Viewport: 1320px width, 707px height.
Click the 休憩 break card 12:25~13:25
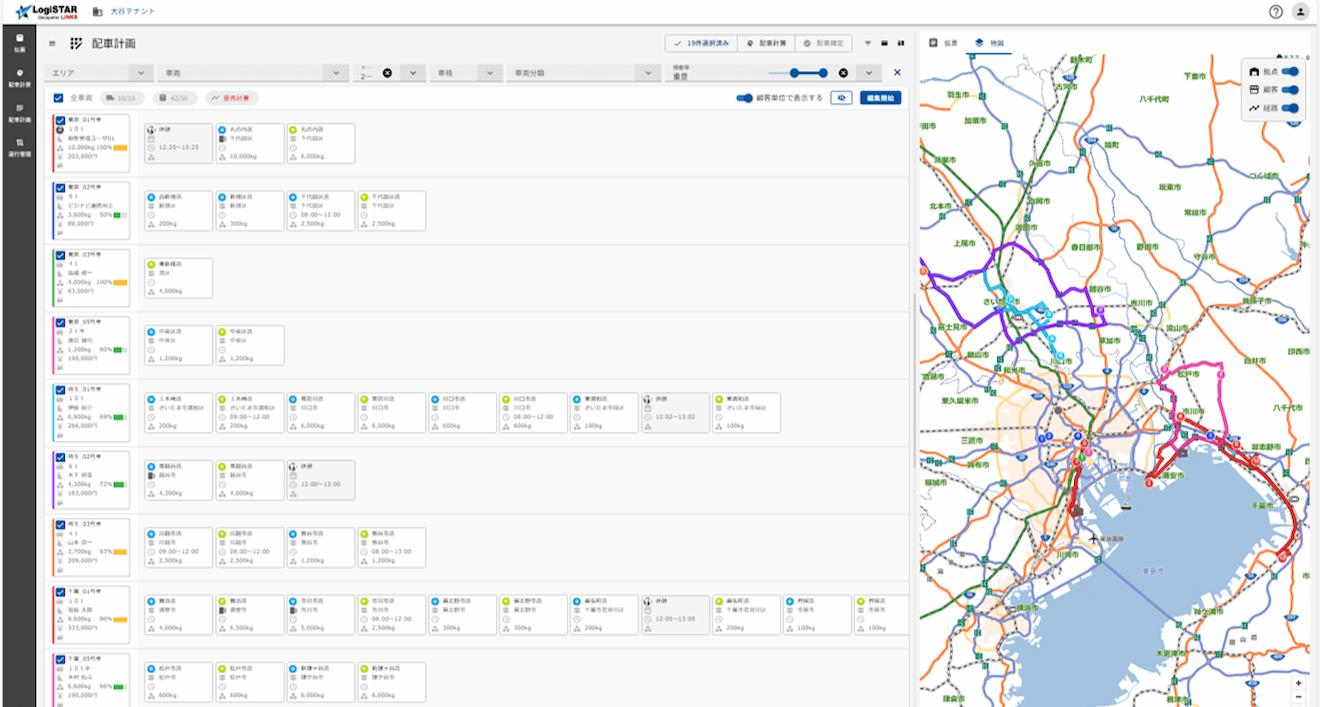[x=179, y=144]
